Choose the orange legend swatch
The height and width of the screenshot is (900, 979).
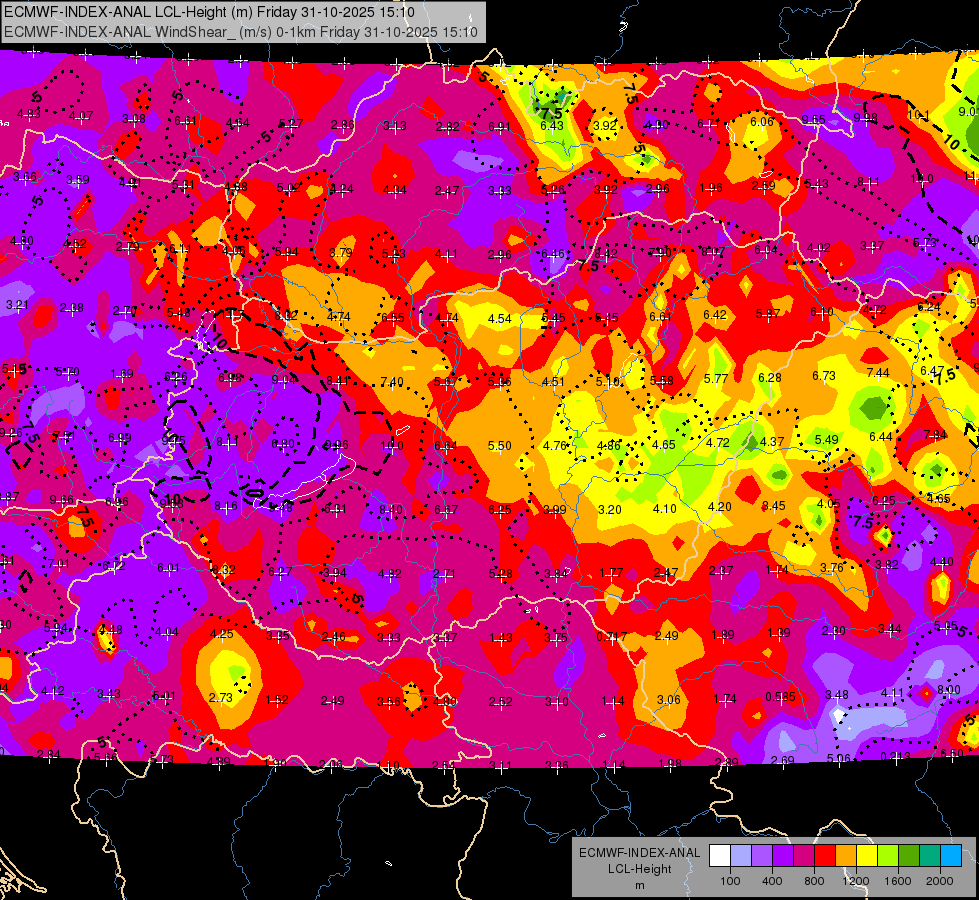(846, 856)
